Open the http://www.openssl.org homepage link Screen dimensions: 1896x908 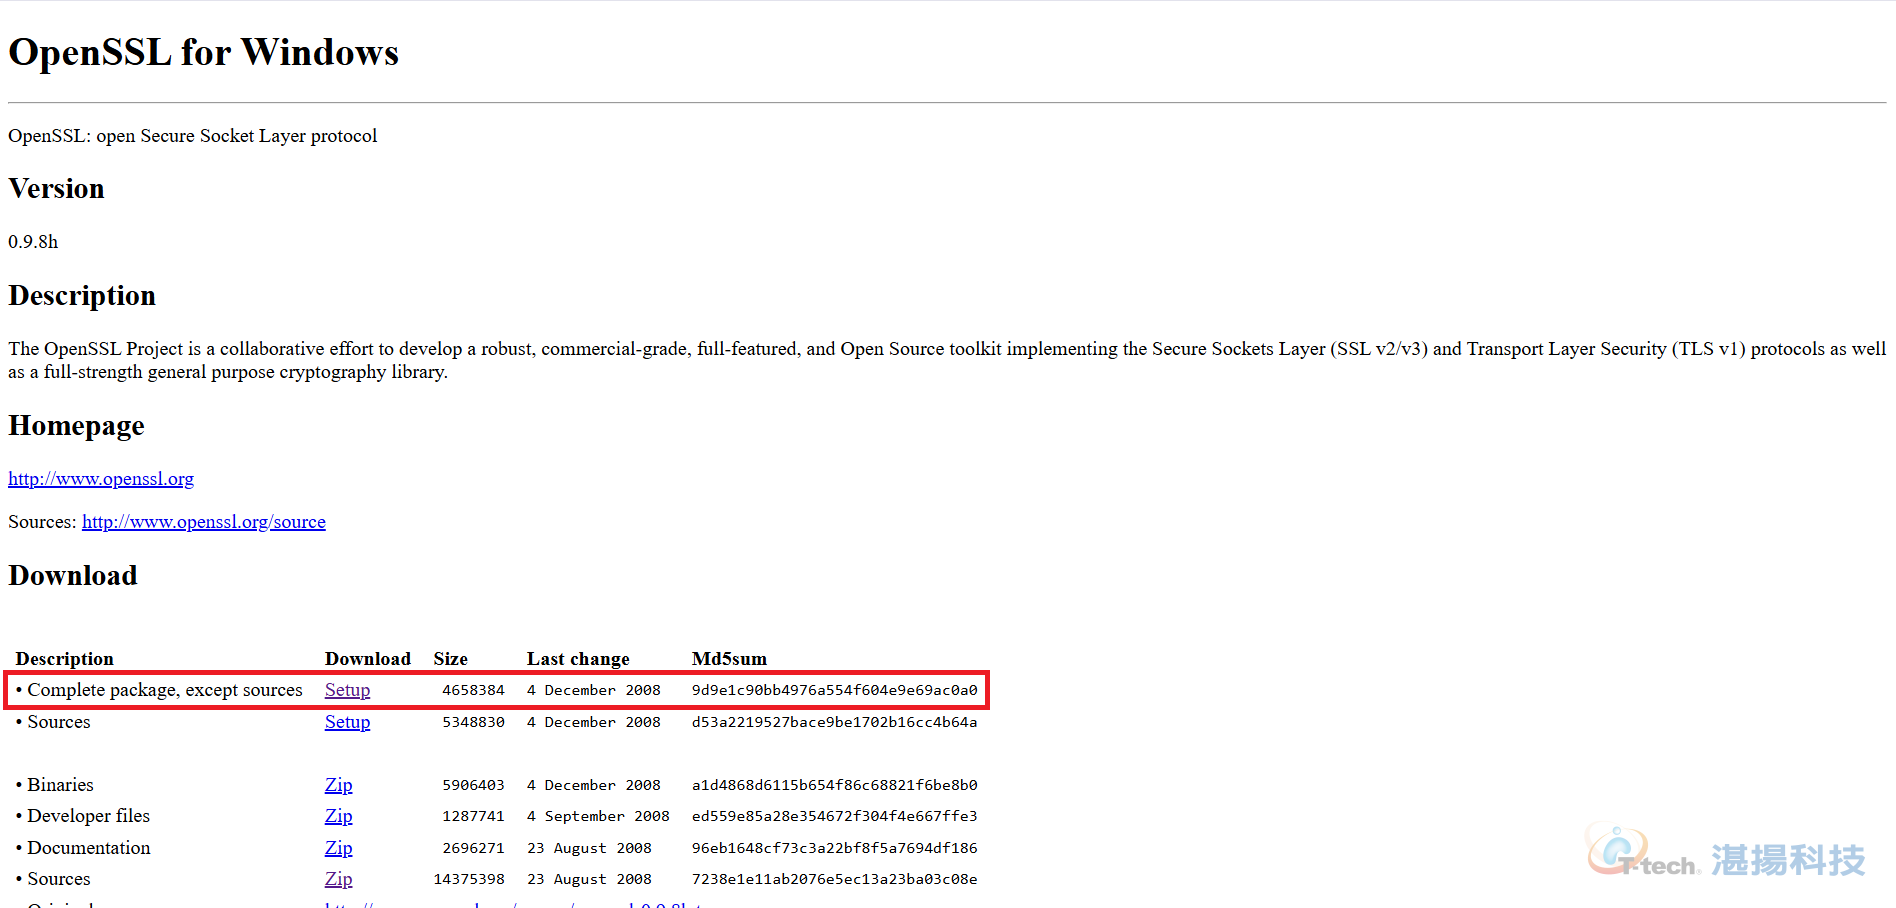[101, 479]
